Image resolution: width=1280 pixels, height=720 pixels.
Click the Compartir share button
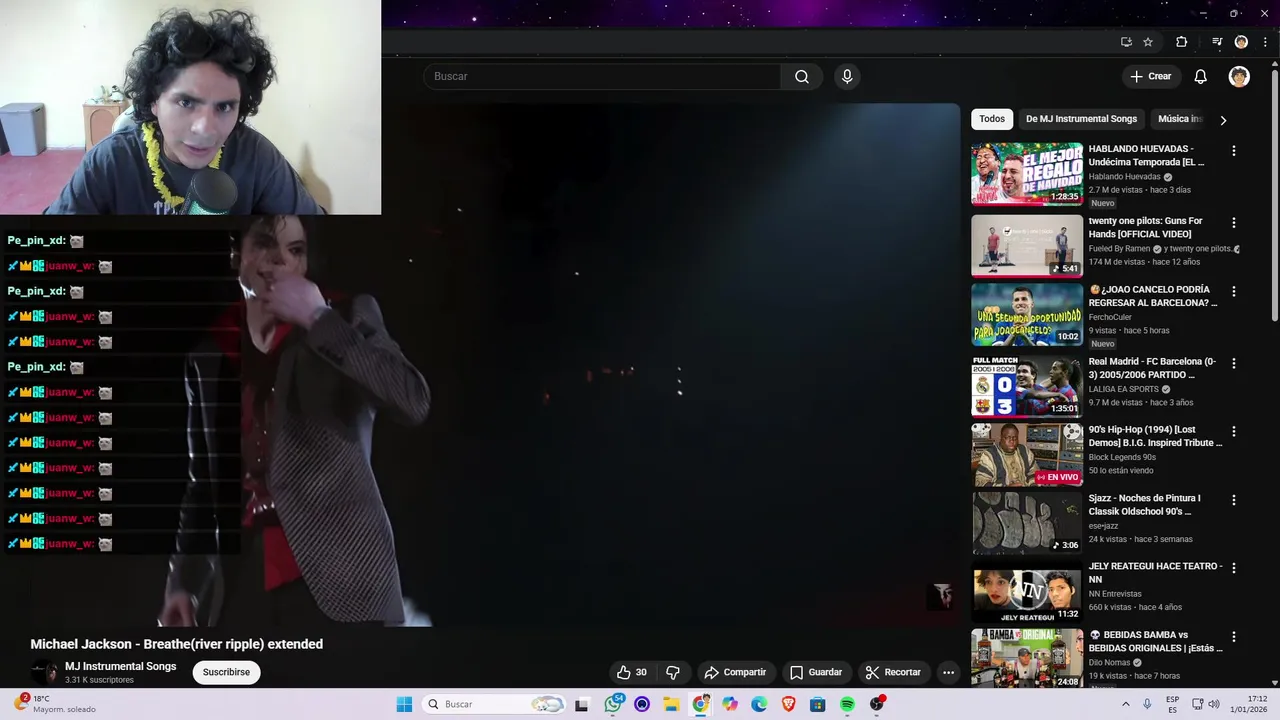[735, 672]
